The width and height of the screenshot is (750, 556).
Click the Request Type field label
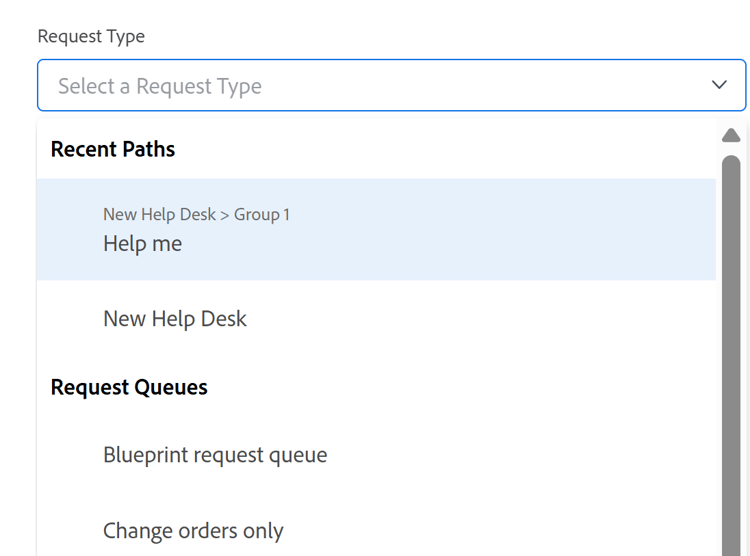(x=91, y=36)
